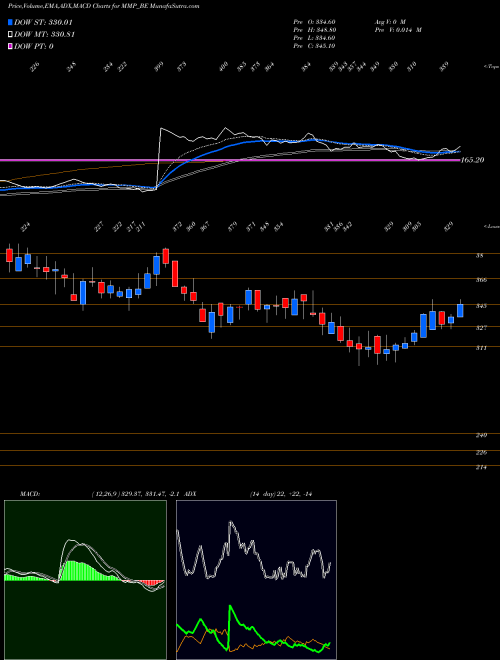Click the last blue candlestick on the right

460,311
